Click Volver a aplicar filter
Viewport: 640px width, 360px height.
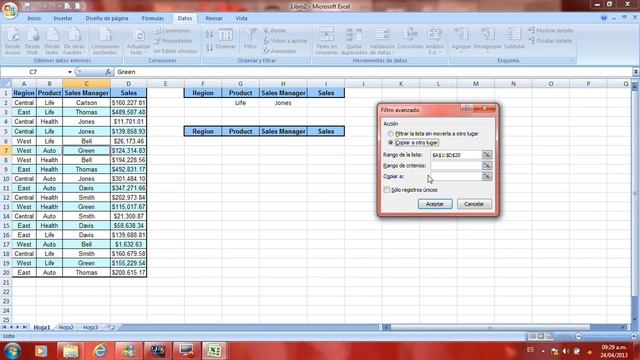(285, 41)
